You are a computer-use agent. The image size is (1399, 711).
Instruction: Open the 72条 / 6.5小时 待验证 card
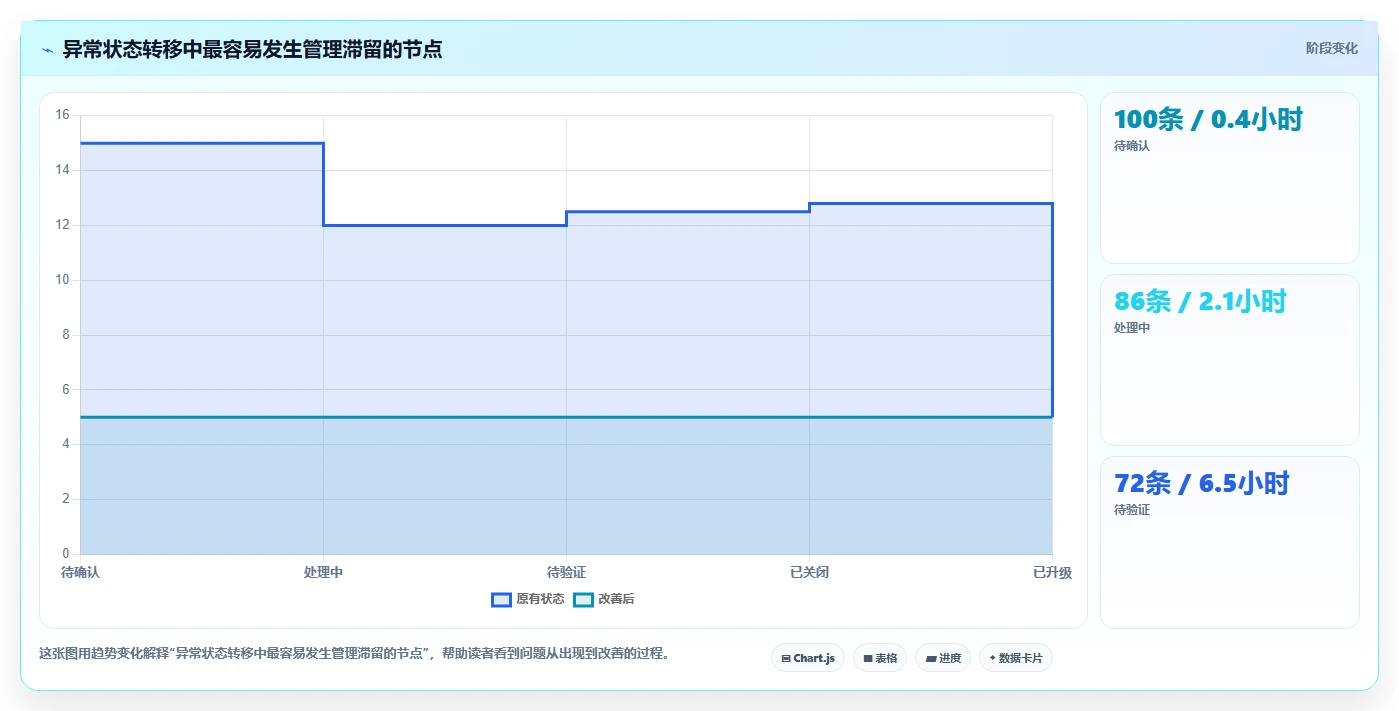pos(1229,542)
